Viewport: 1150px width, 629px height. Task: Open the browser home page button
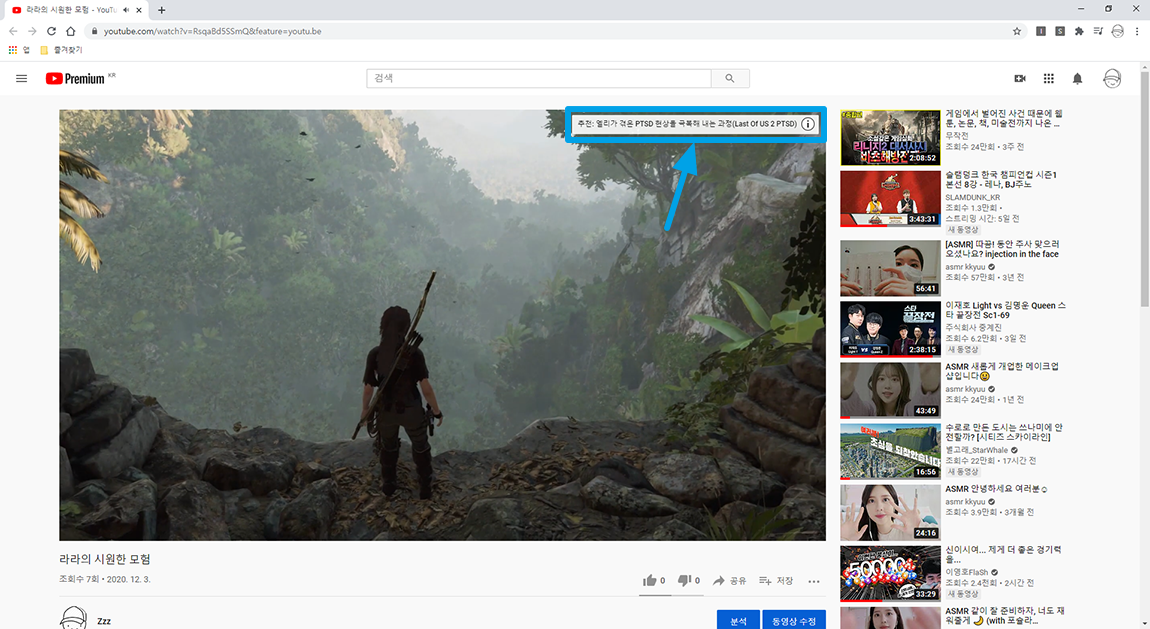coord(70,32)
